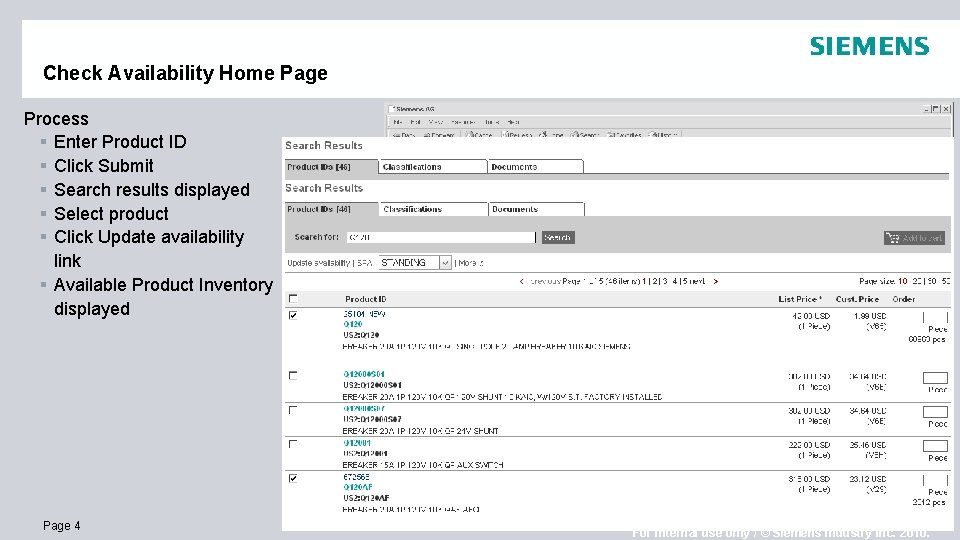Viewport: 960px width, 540px height.
Task: Click the Siemens logo on the slide
Action: click(869, 47)
